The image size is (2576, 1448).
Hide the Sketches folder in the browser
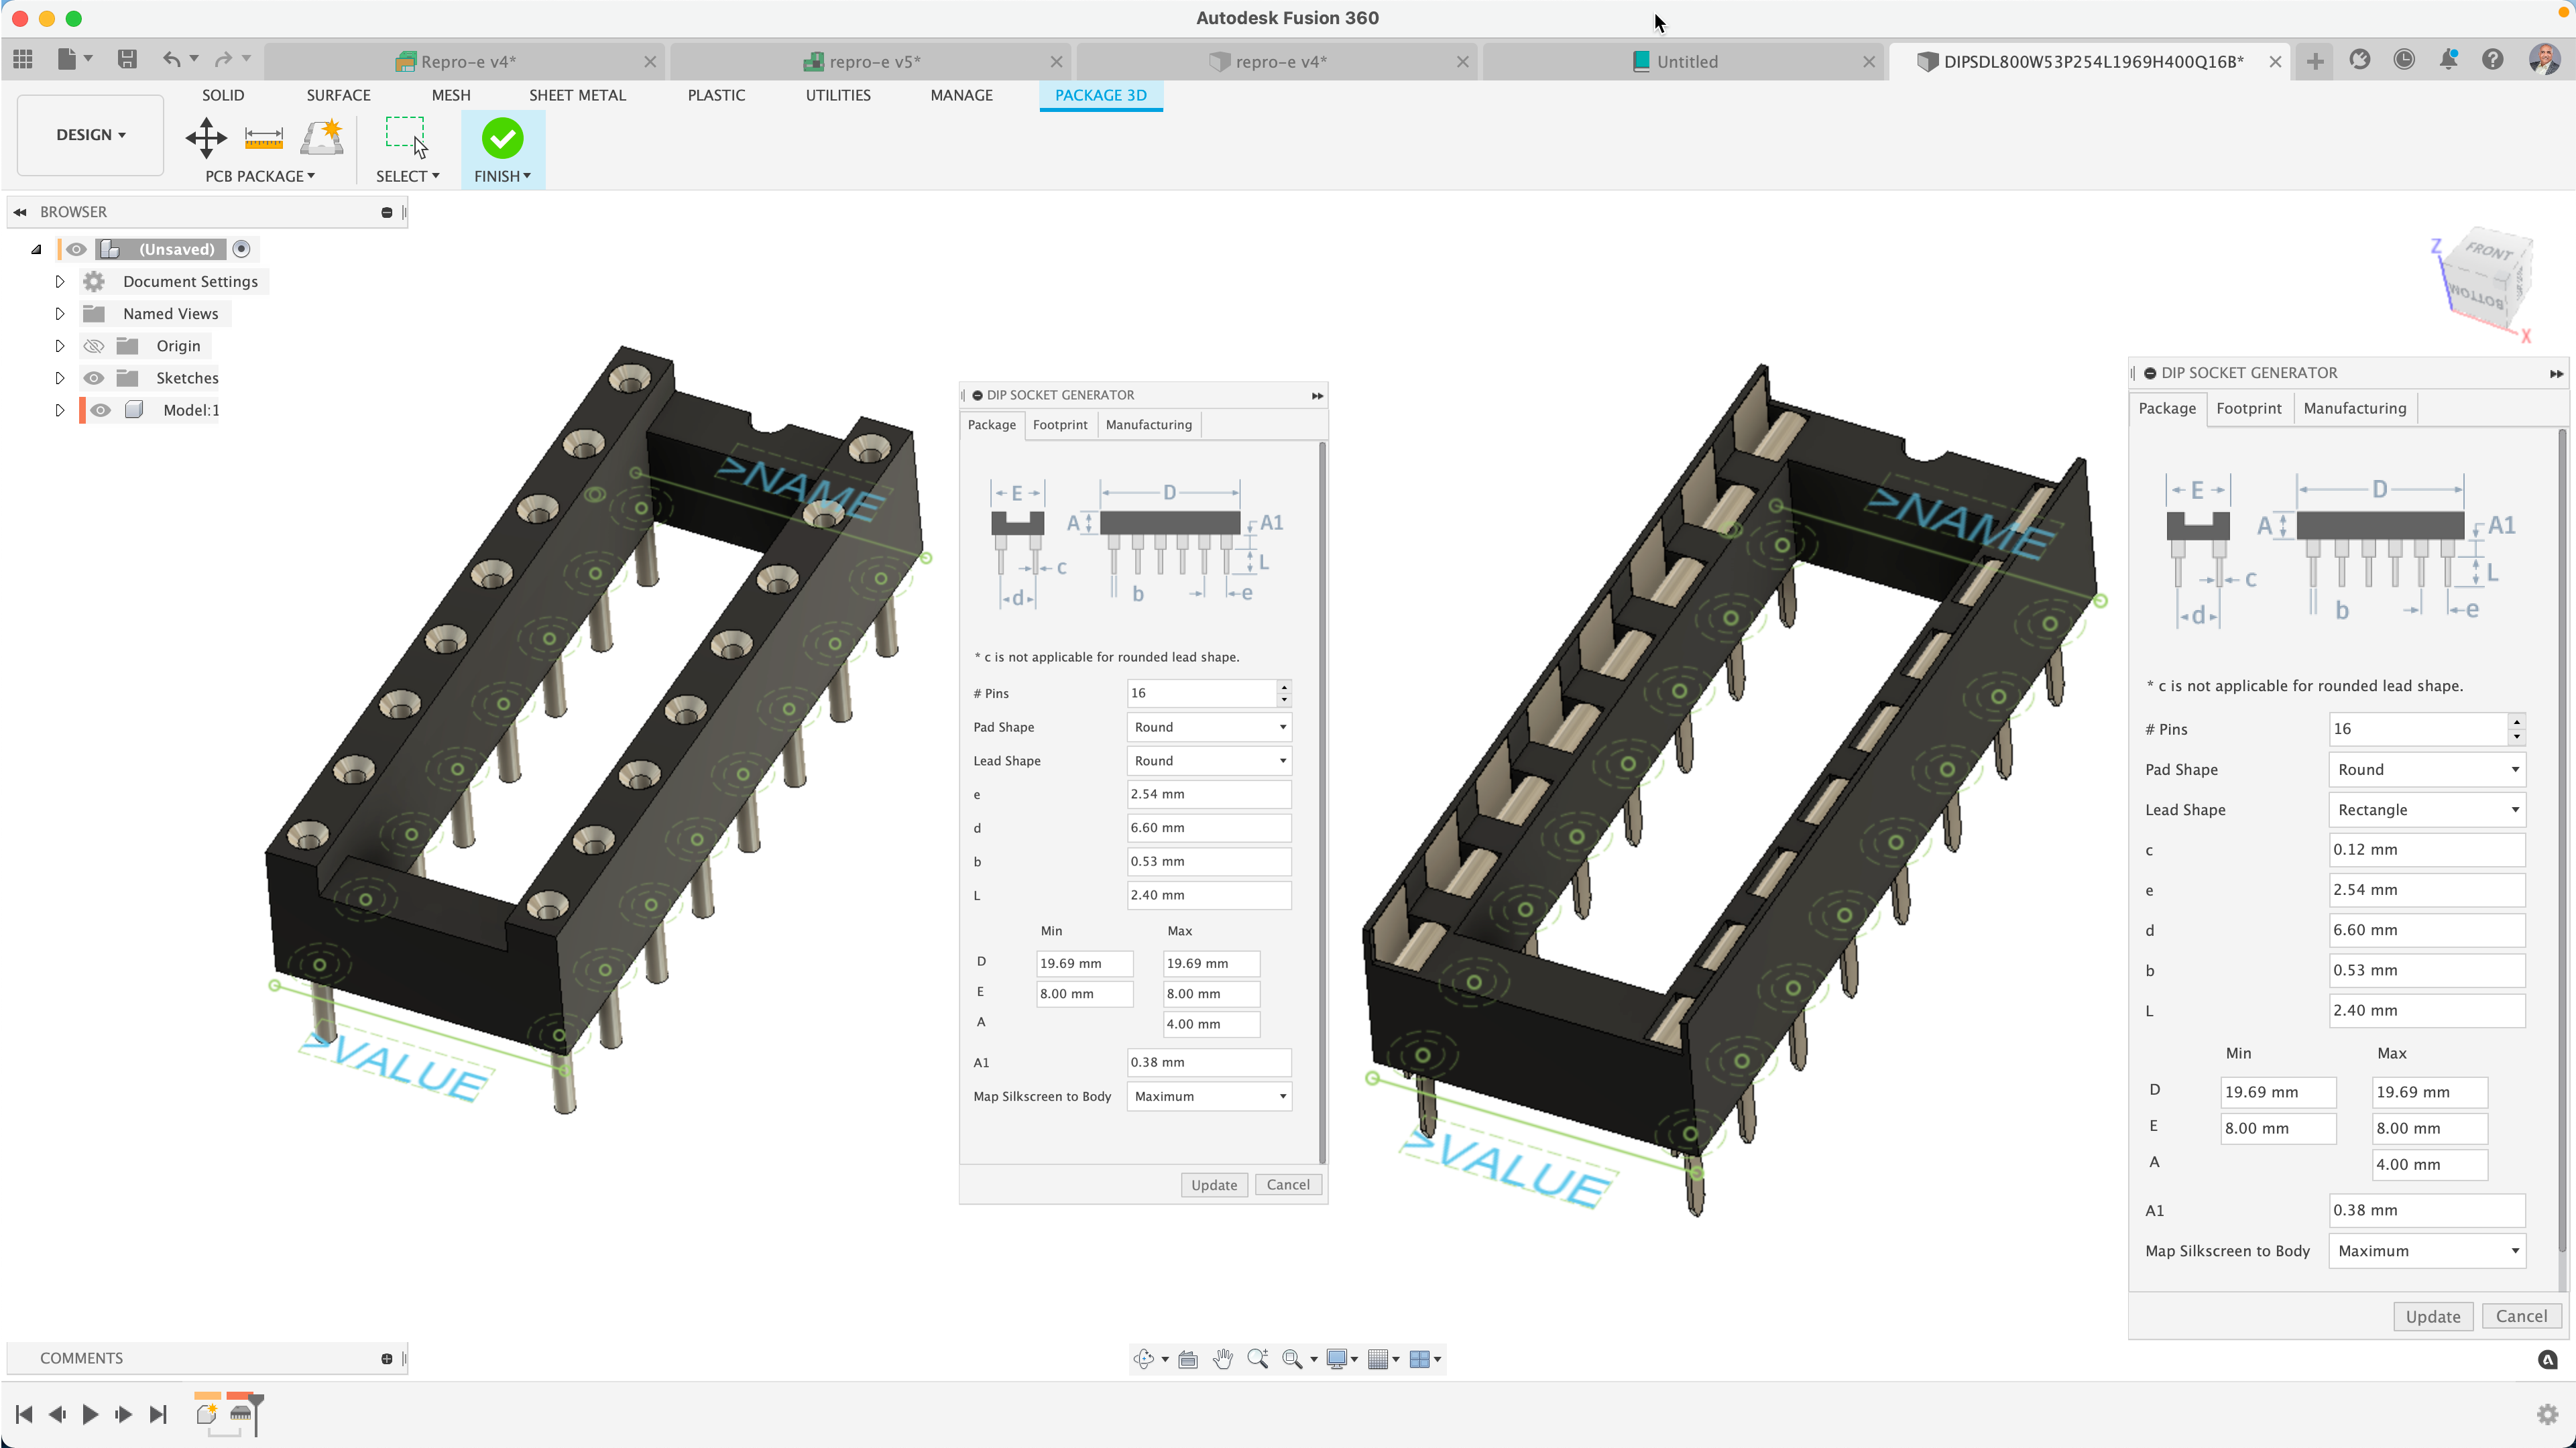(94, 378)
